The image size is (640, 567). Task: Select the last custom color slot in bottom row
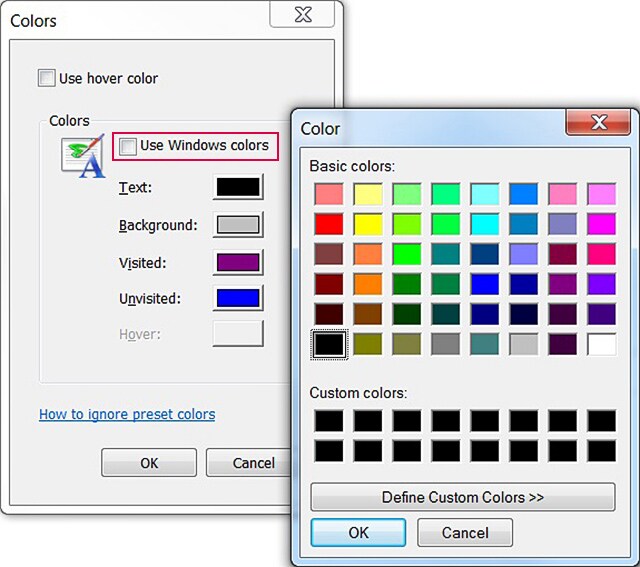(x=602, y=451)
